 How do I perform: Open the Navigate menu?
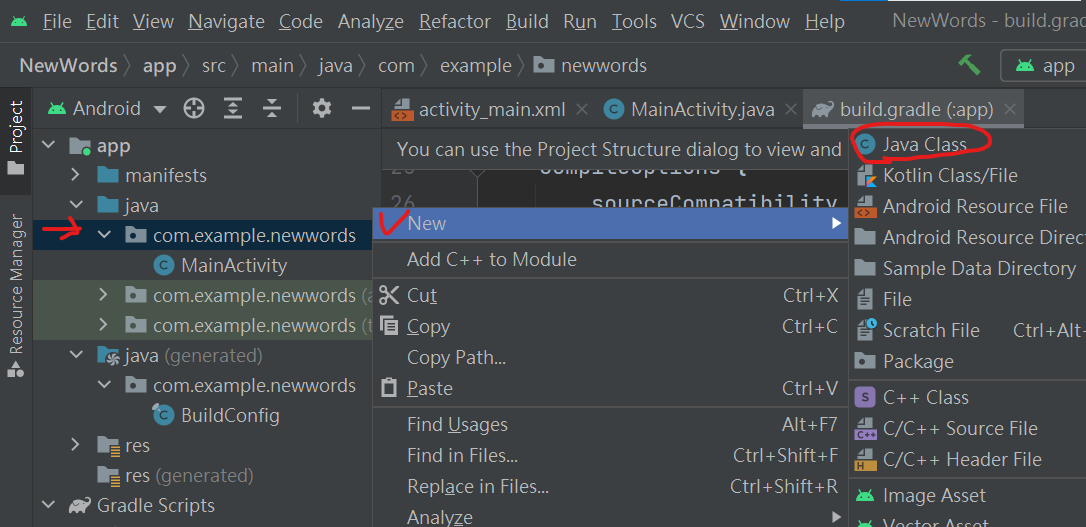(x=226, y=21)
